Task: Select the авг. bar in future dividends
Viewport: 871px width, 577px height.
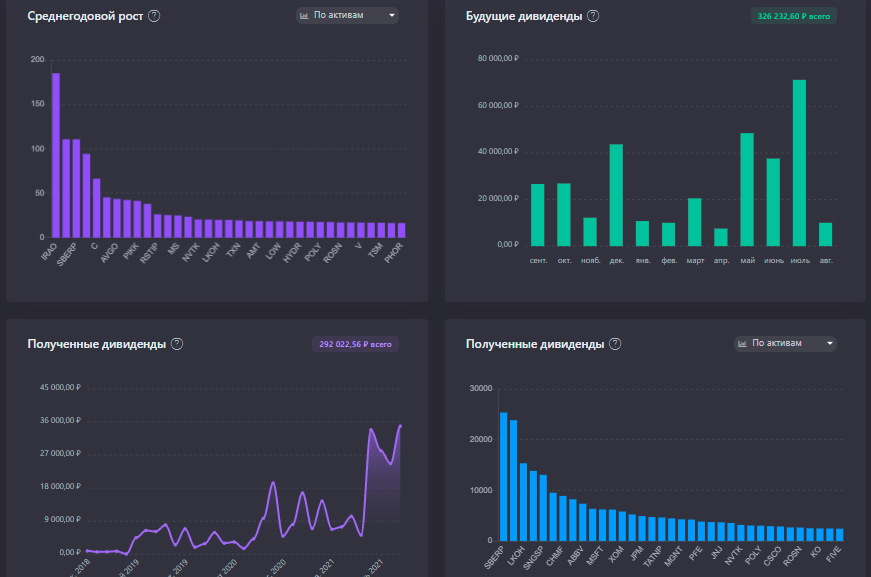Action: pyautogui.click(x=825, y=234)
